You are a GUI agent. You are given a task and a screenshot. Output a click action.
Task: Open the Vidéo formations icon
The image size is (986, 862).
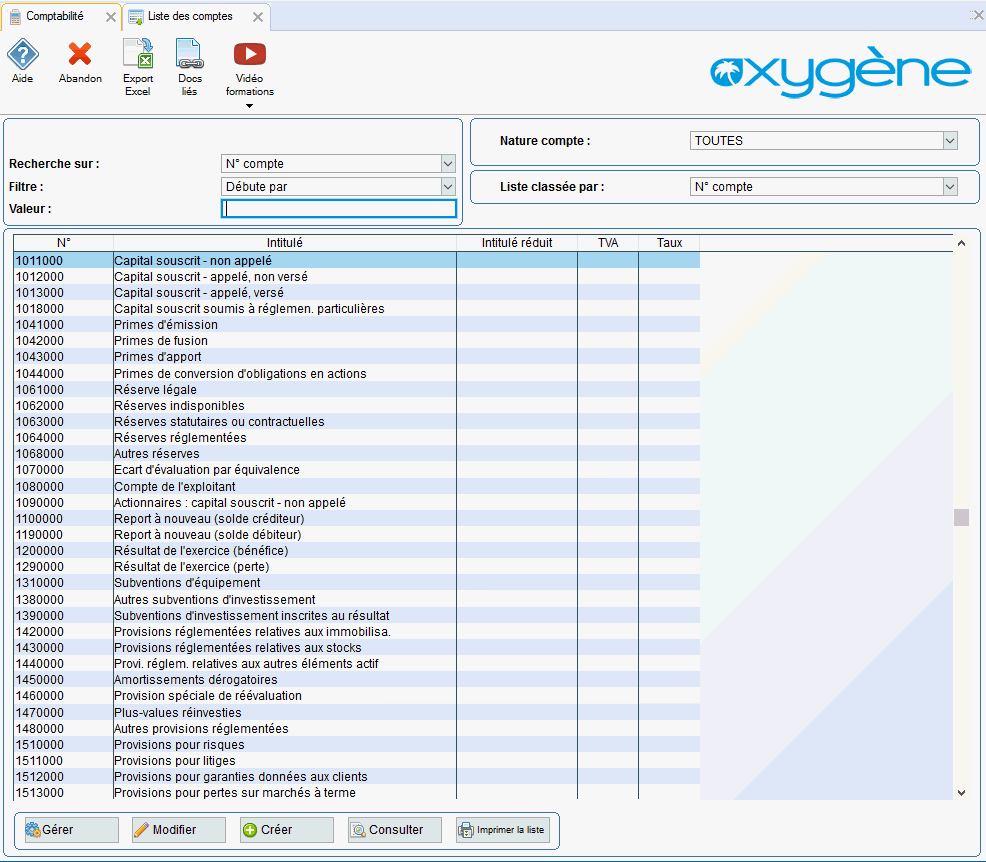pos(249,56)
